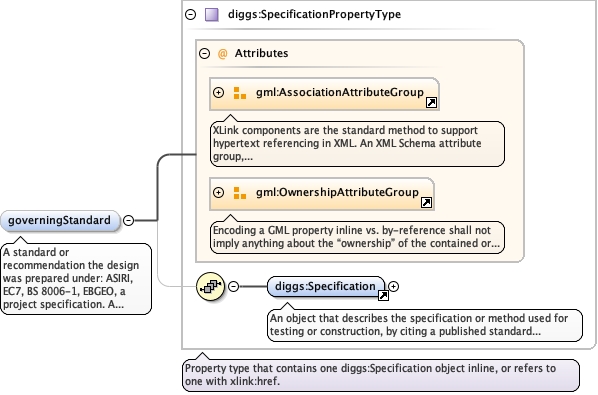Click the XLink components description note
Viewport: 598px width, 395px height.
[357, 144]
